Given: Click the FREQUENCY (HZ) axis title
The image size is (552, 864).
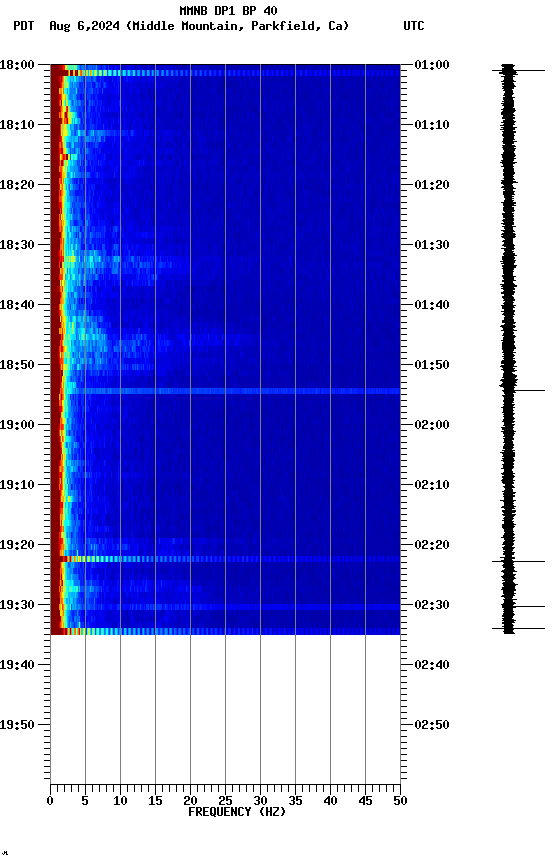Looking at the screenshot, I should point(237,812).
